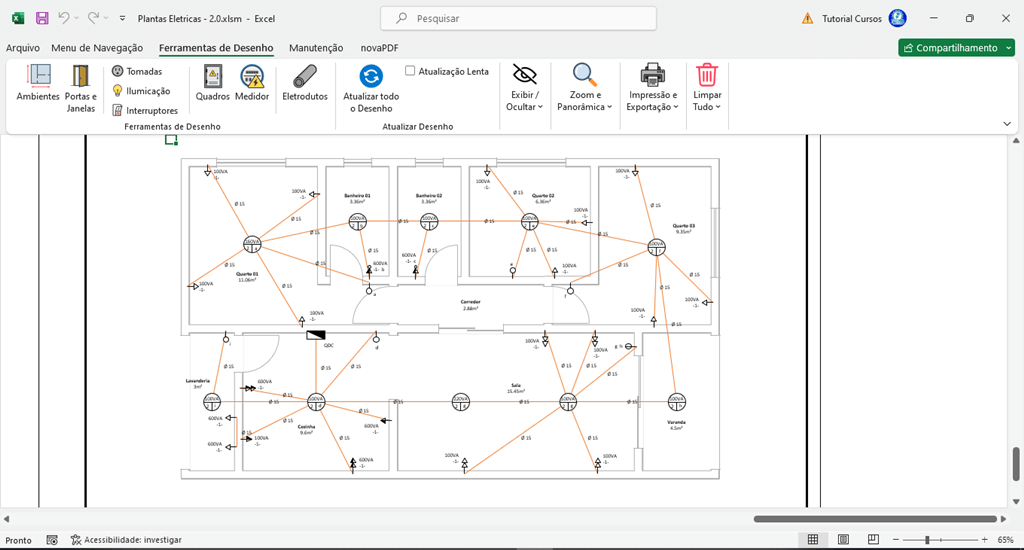Redo the last action

coord(93,18)
